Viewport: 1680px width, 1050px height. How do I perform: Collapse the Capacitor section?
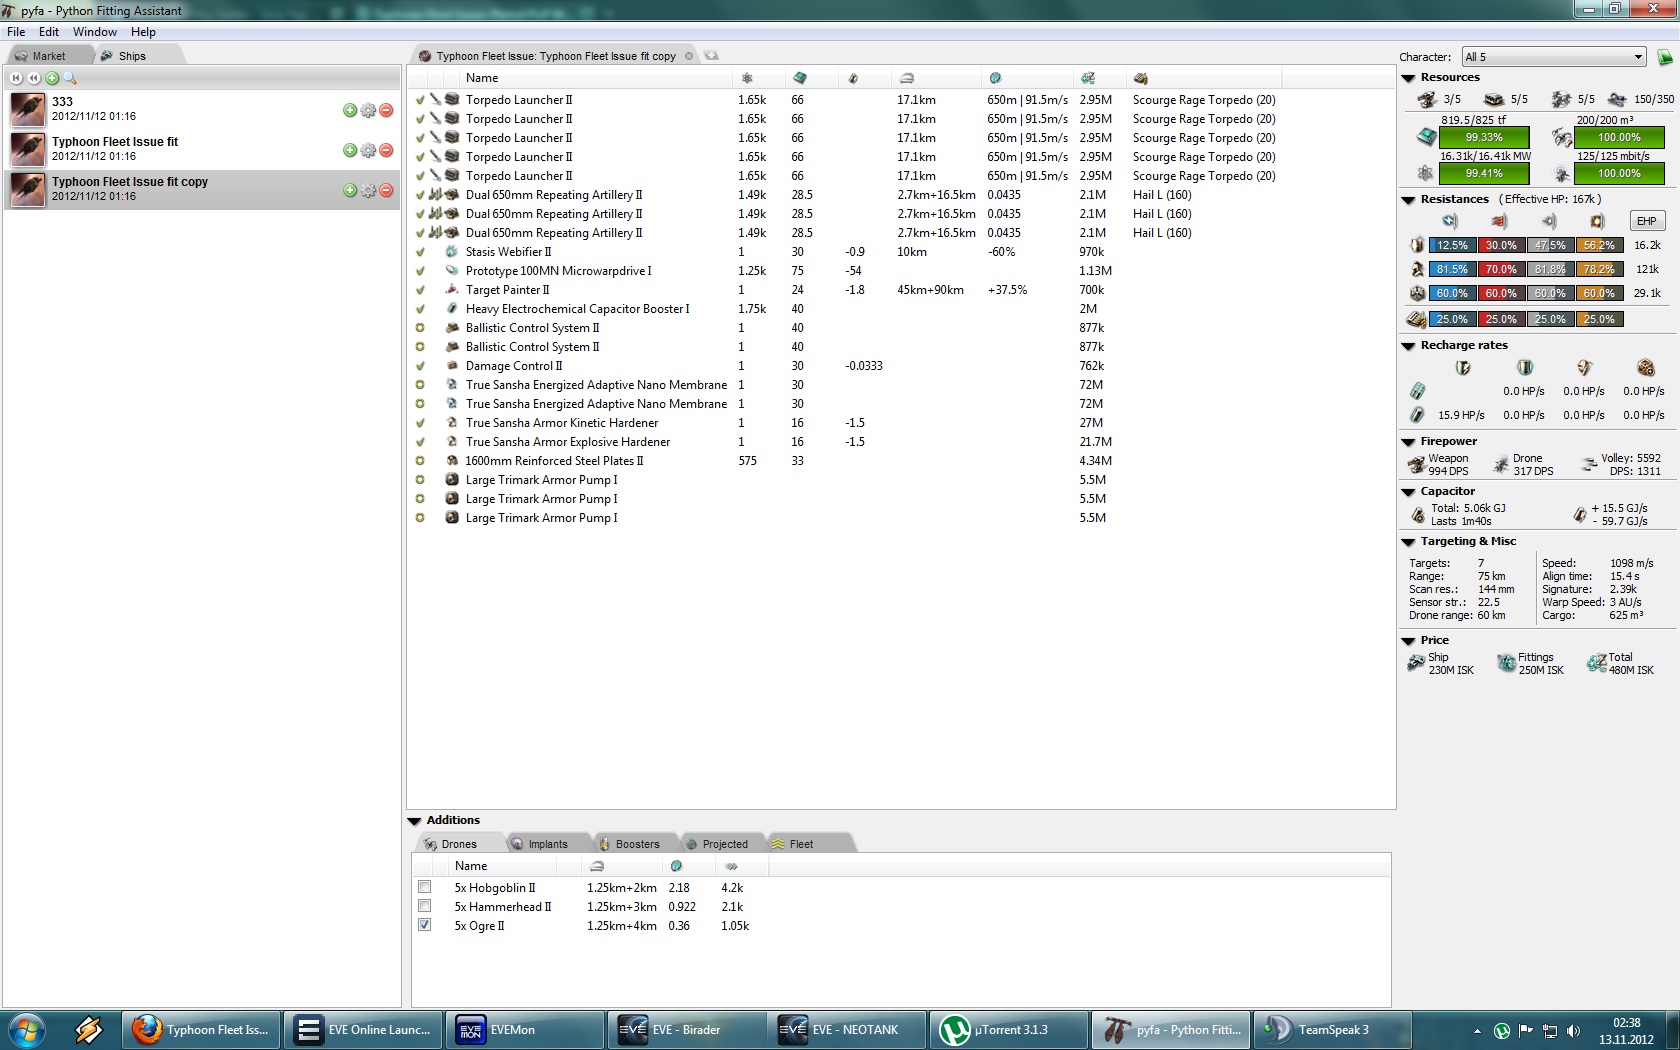click(x=1408, y=492)
